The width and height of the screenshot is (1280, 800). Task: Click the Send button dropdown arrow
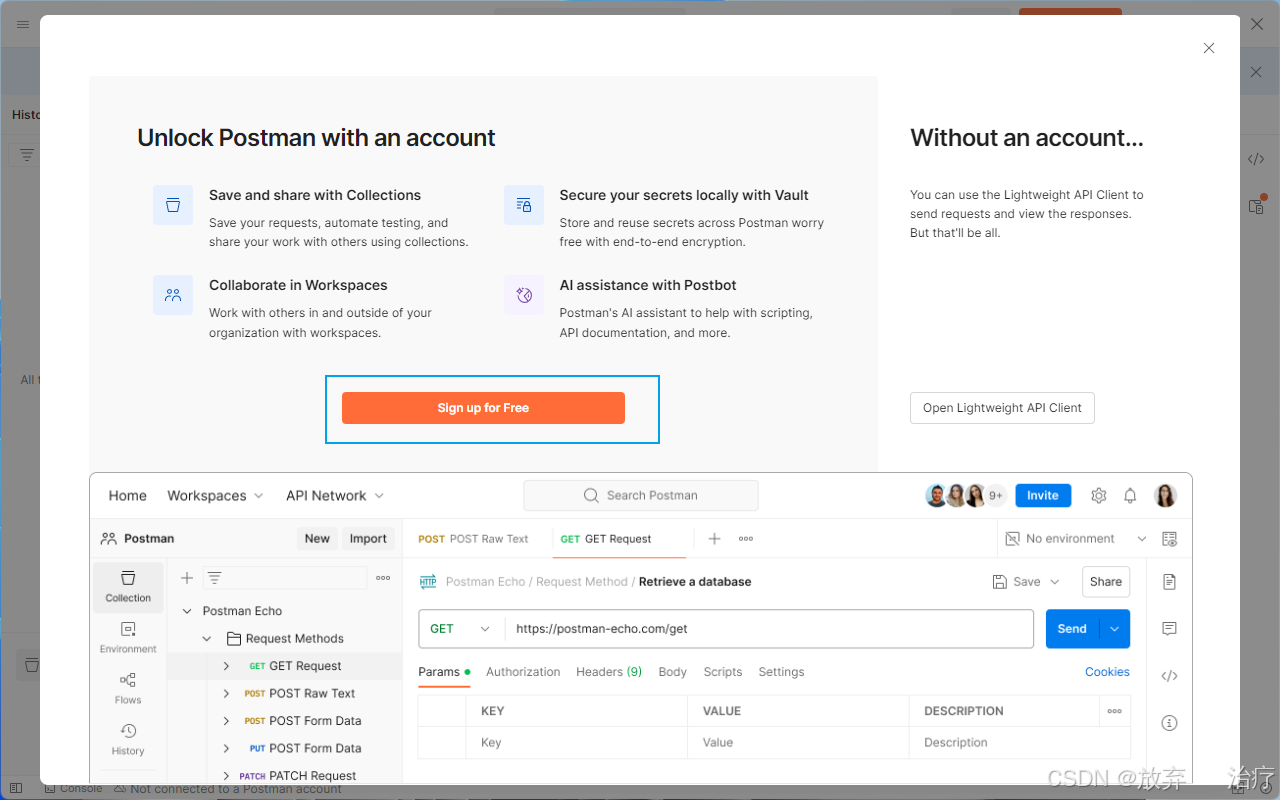tap(1115, 629)
